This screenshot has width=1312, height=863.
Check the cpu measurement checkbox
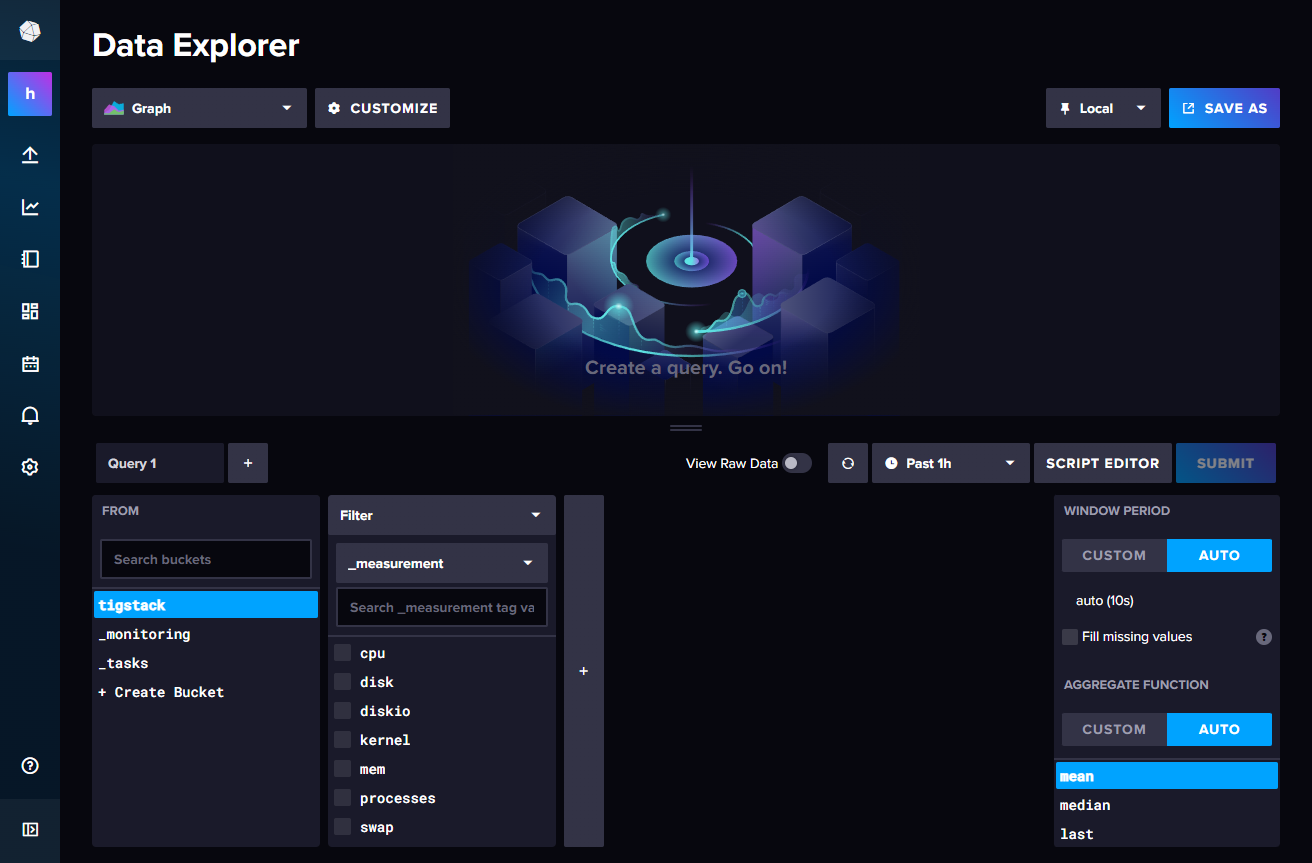click(341, 653)
